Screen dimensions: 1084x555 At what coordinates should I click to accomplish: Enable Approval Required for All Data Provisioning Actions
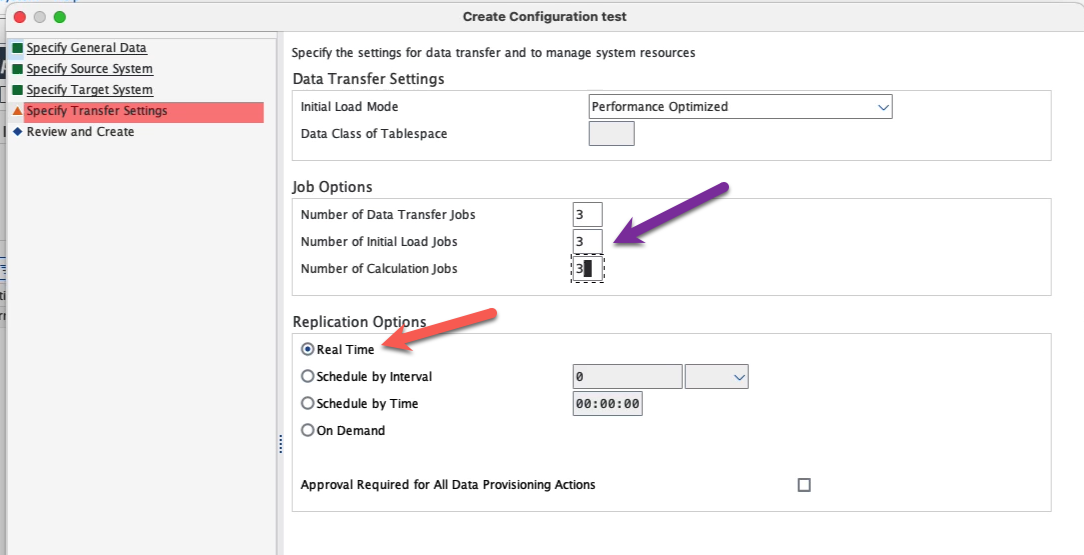pos(804,485)
